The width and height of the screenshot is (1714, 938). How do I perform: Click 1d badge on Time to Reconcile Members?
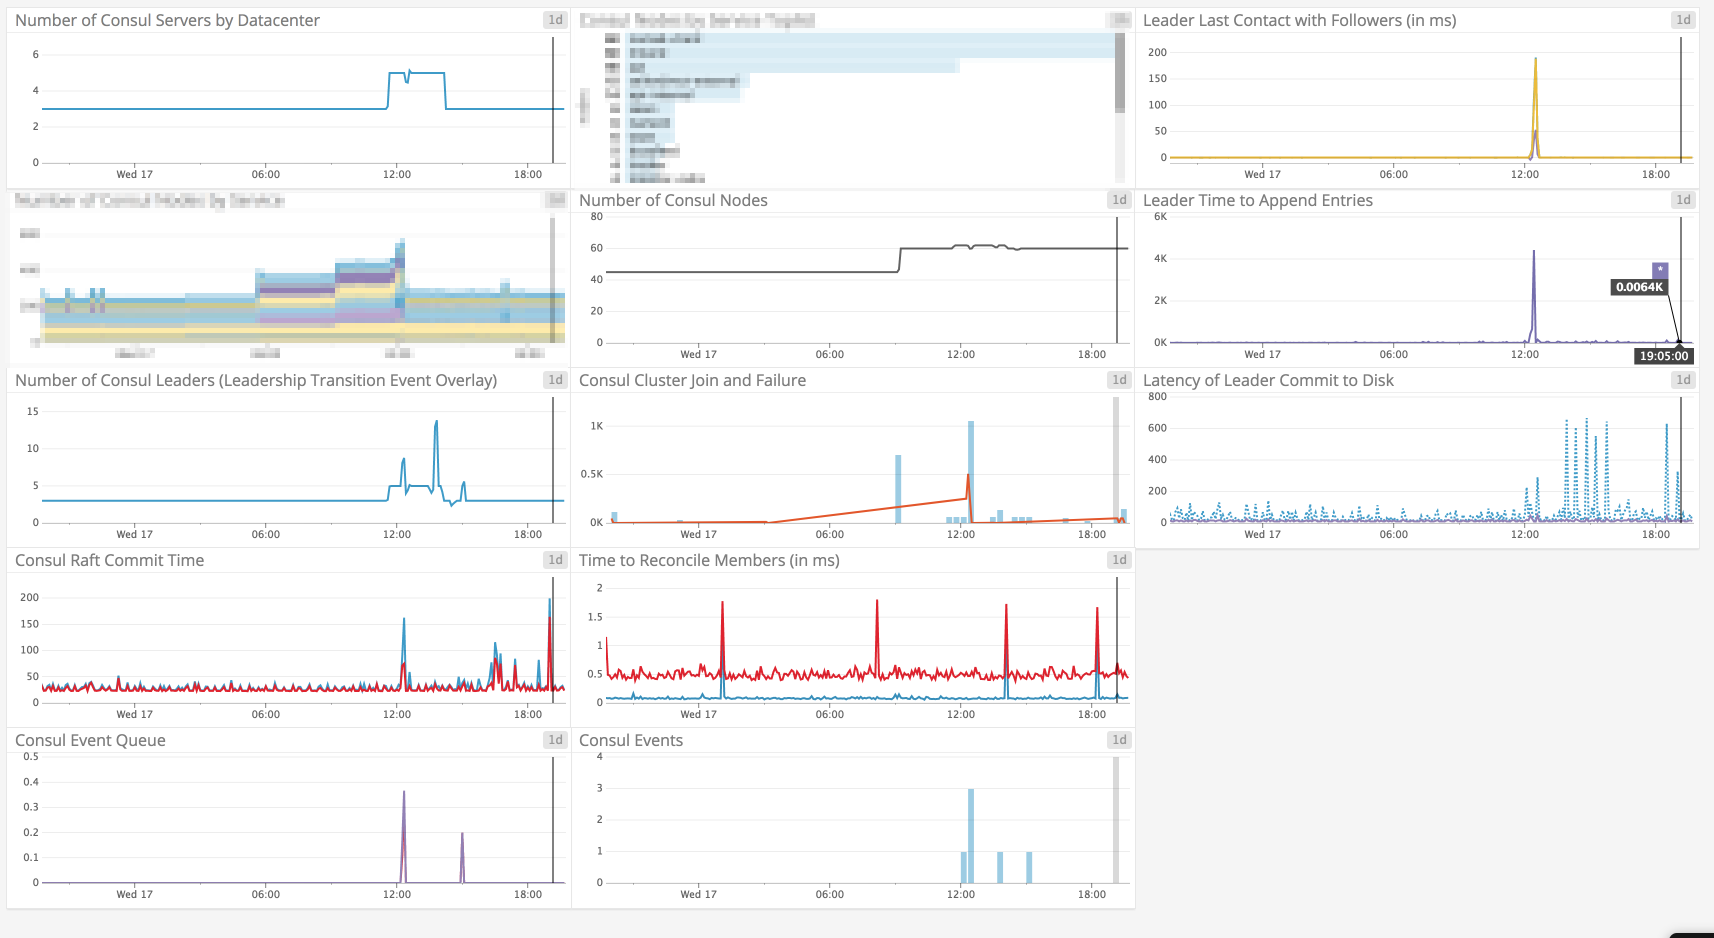point(1119,560)
